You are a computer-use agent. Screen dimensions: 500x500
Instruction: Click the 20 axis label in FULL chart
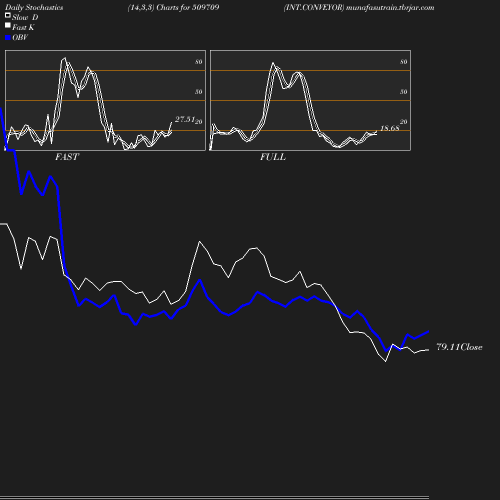pyautogui.click(x=404, y=122)
